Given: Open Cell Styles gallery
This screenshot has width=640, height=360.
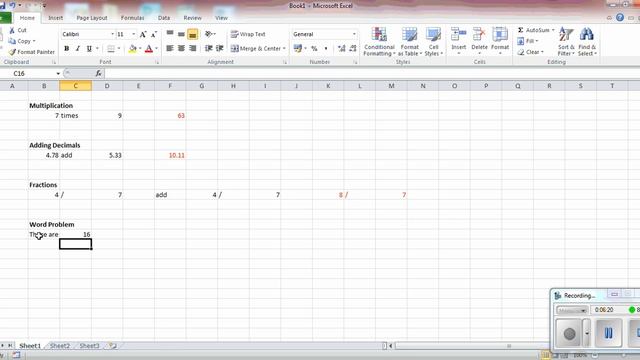Looking at the screenshot, I should 433,42.
